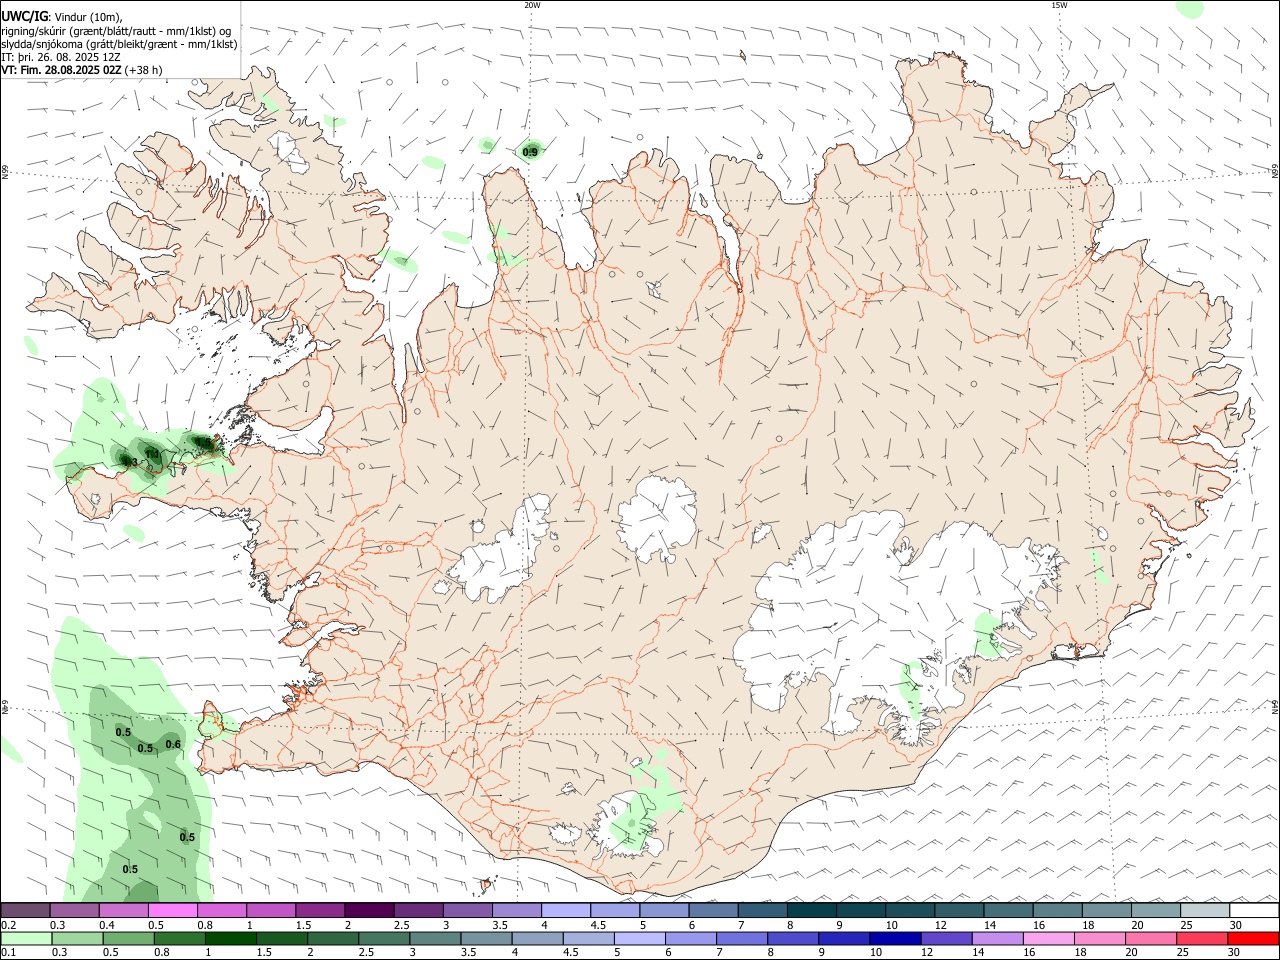Select the 'VT: Fim. 28.08.2025 02Z' valid time
Image resolution: width=1280 pixels, height=960 pixels.
(x=61, y=70)
